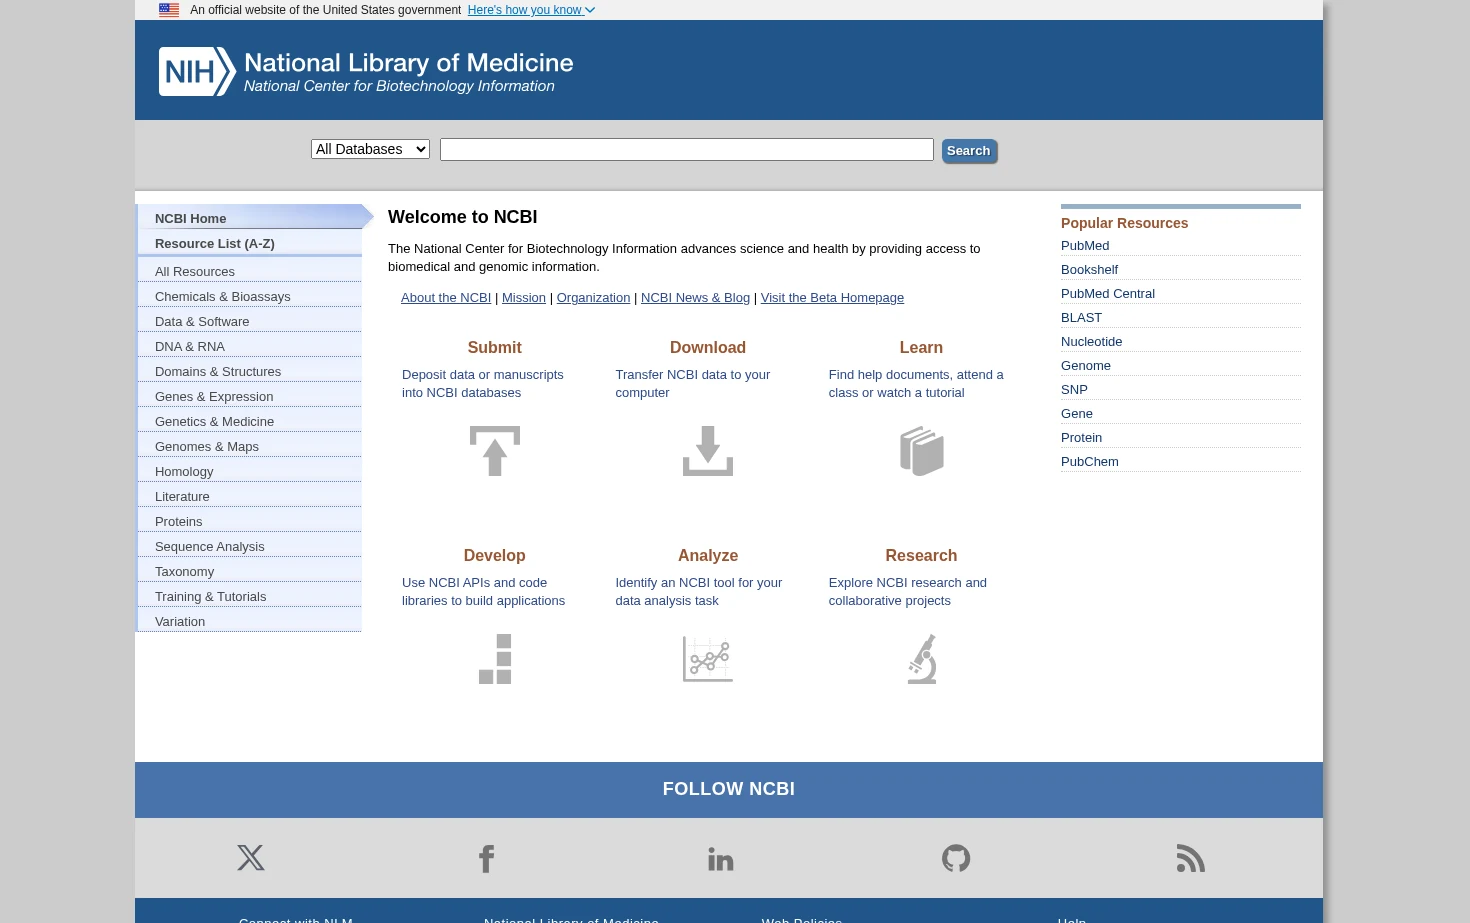Click the Analyze chart icon
The width and height of the screenshot is (1470, 923).
point(708,659)
